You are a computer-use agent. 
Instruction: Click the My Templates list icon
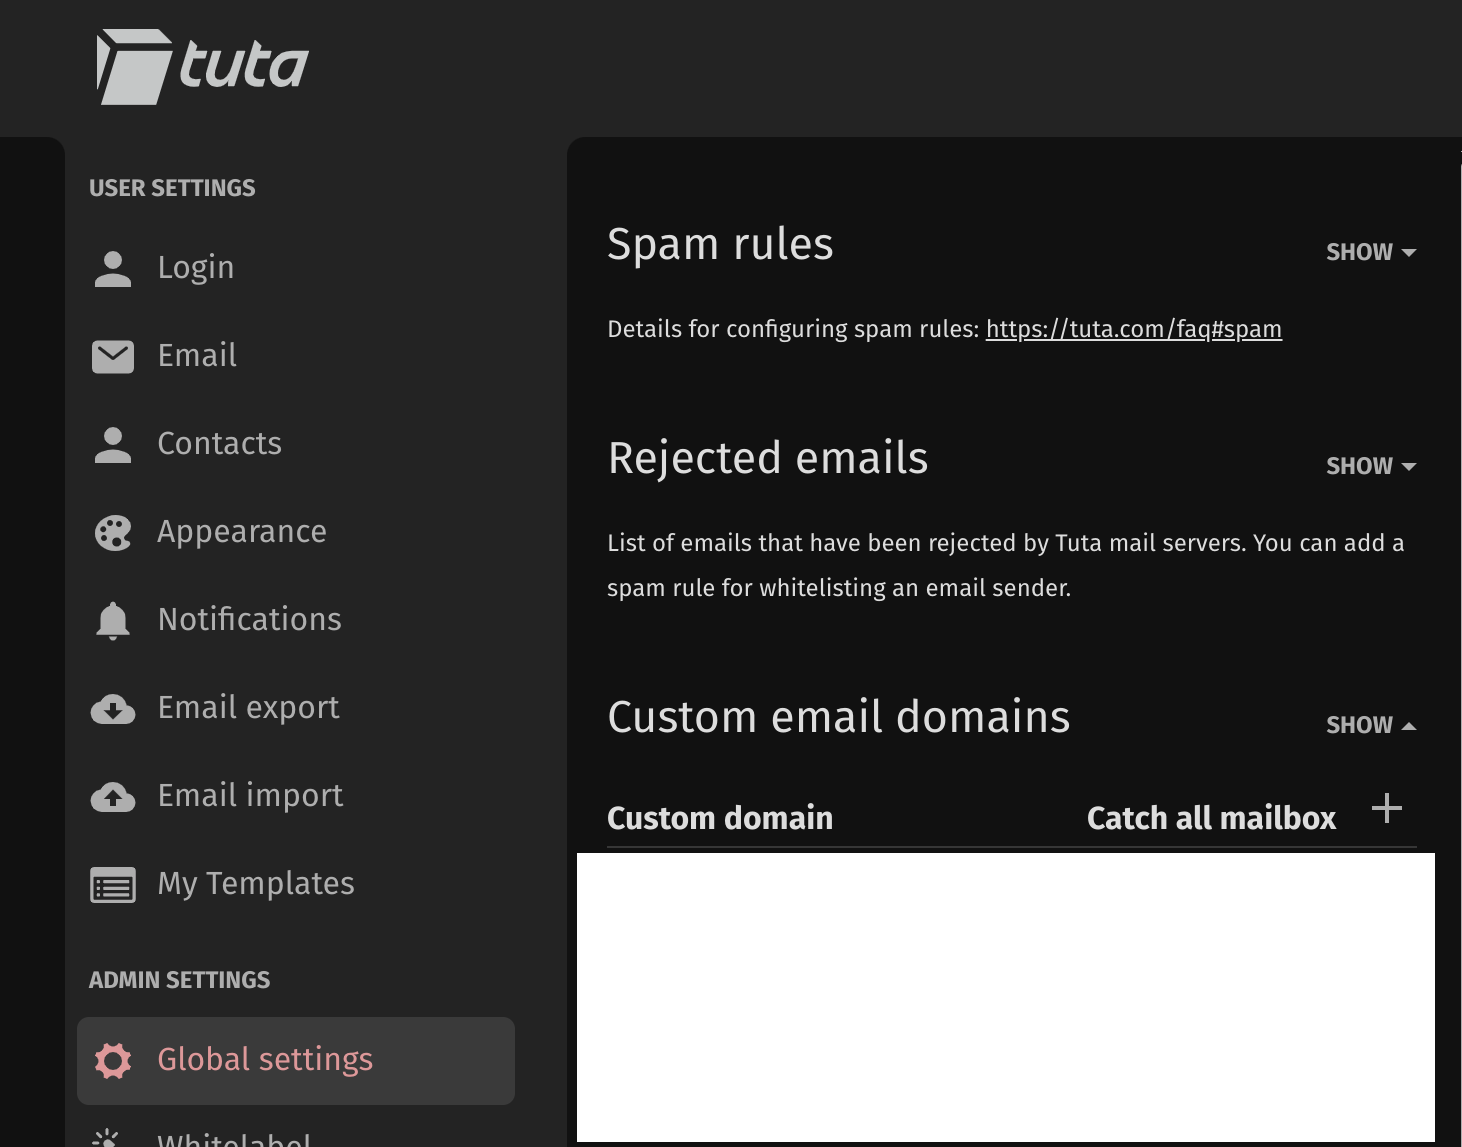tap(113, 885)
